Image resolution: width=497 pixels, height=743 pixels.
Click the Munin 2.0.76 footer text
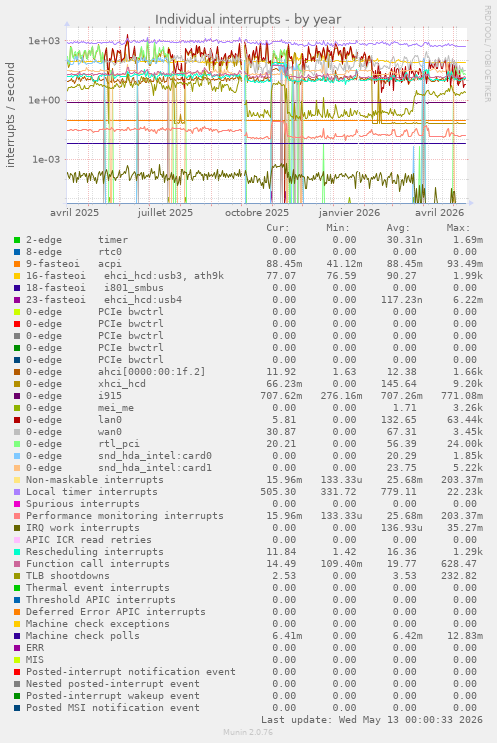point(248,732)
